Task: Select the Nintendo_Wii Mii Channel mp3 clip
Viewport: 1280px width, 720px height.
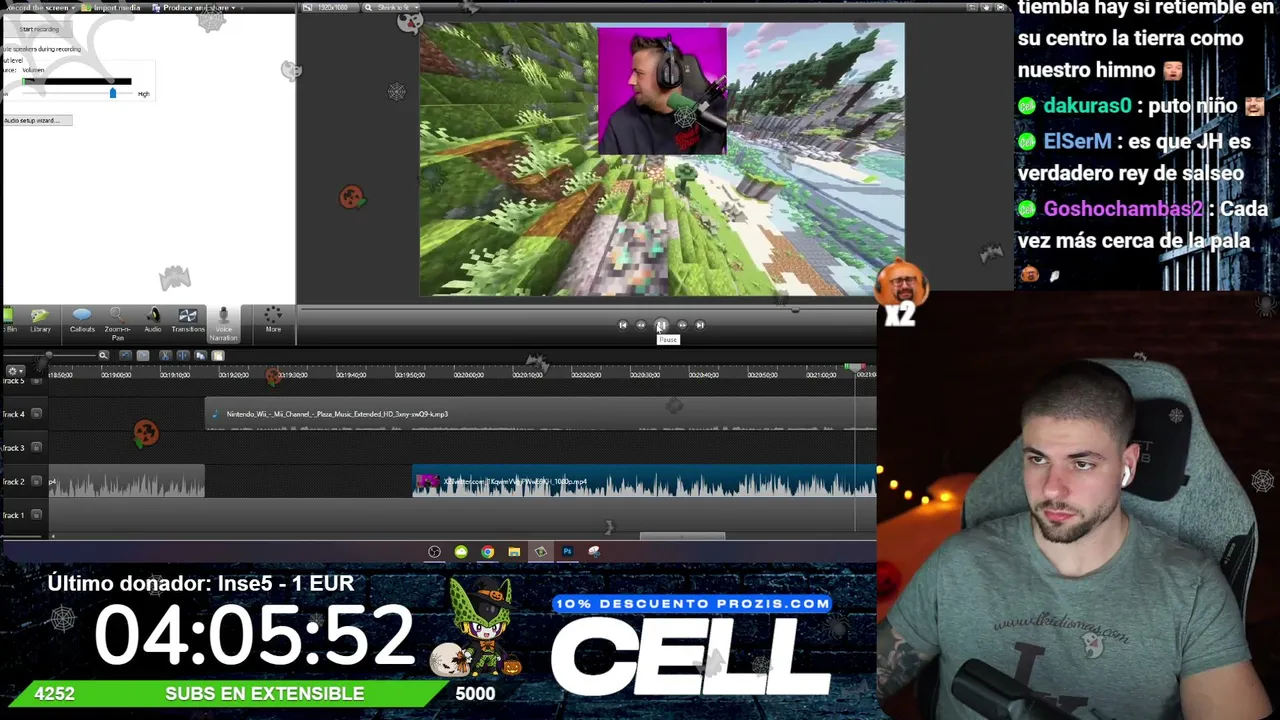Action: tap(540, 414)
